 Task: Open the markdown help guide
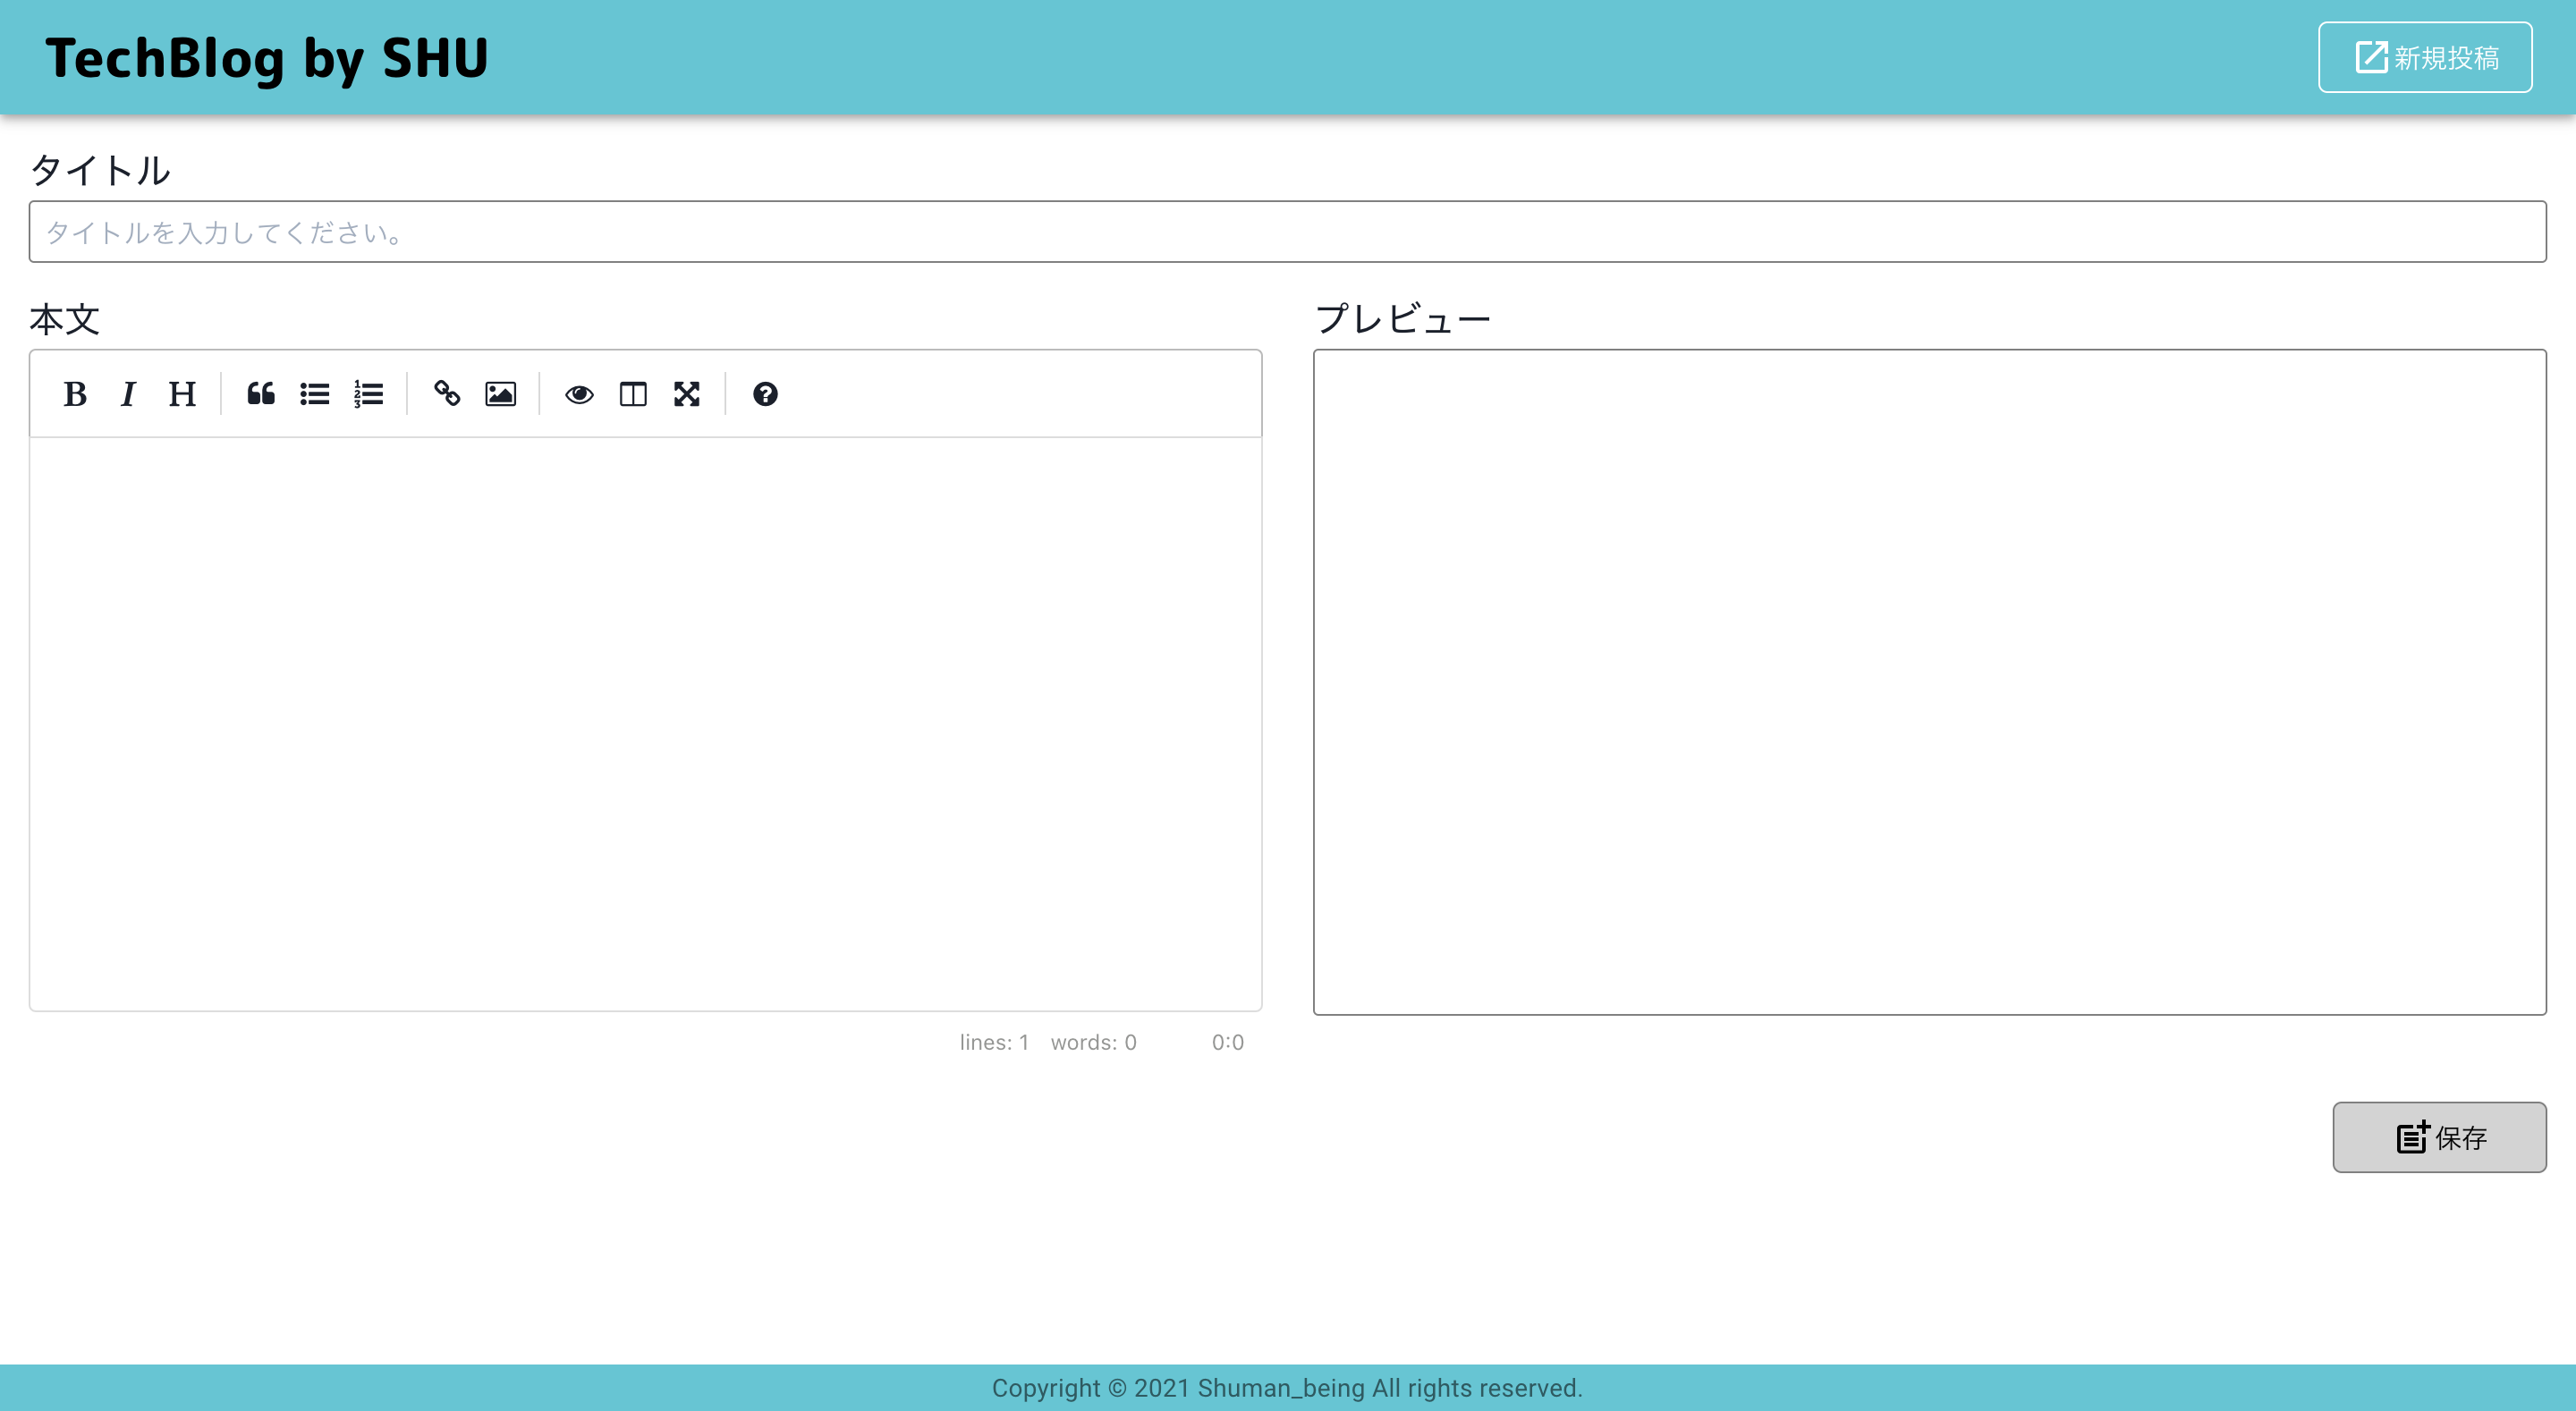coord(765,394)
